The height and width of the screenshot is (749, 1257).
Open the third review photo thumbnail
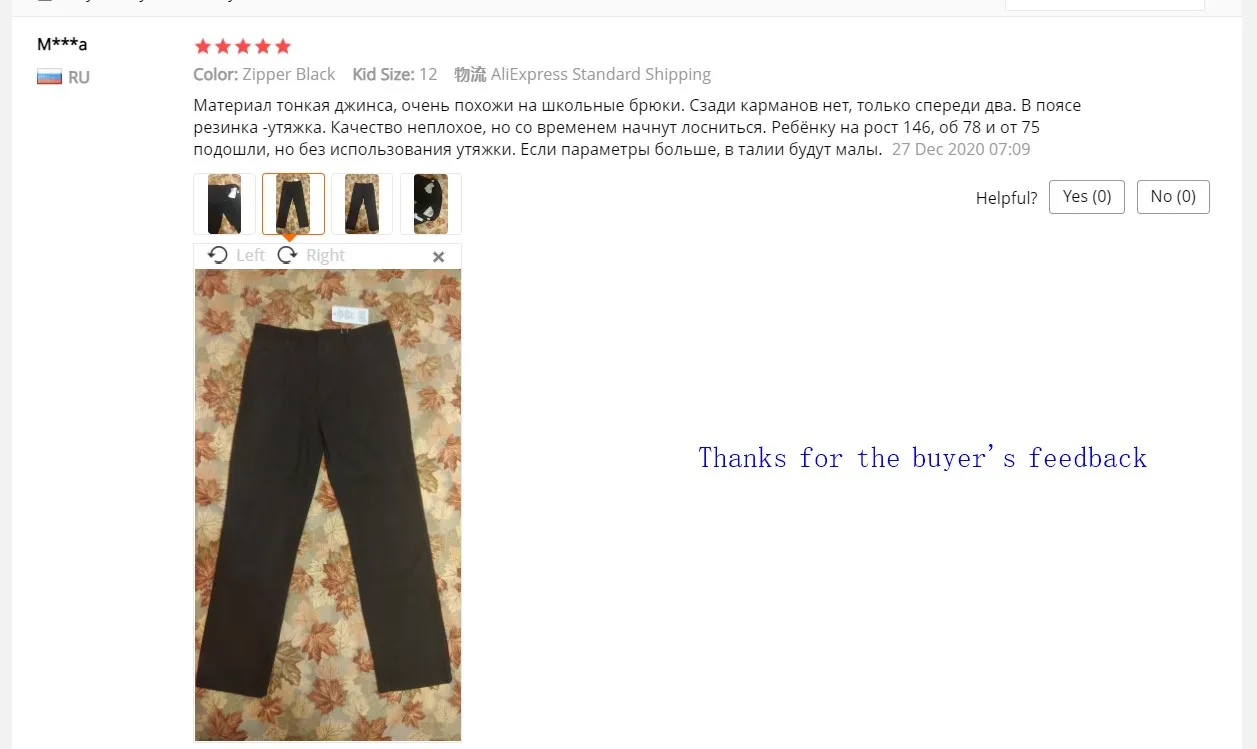pos(362,204)
